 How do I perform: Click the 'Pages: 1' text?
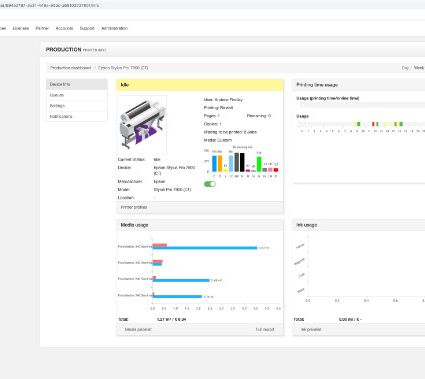click(x=212, y=116)
